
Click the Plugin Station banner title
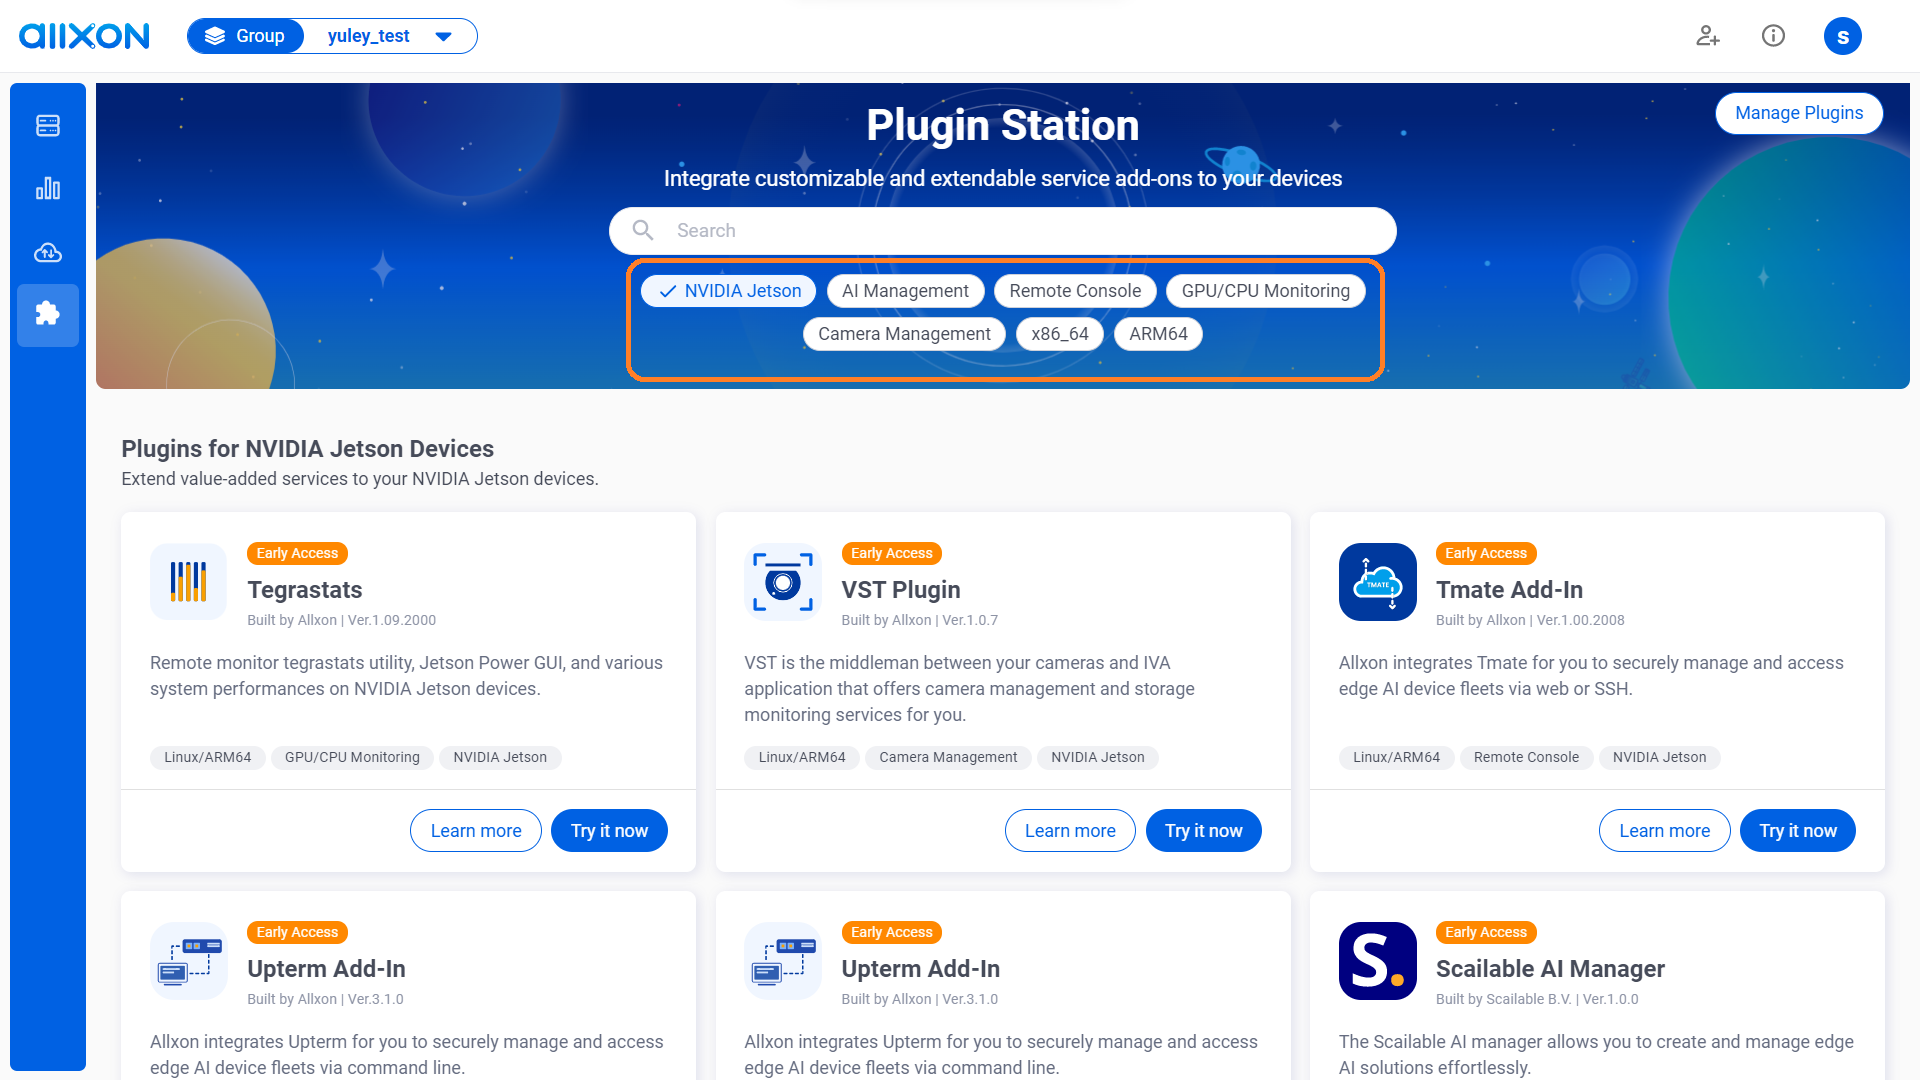point(1003,125)
